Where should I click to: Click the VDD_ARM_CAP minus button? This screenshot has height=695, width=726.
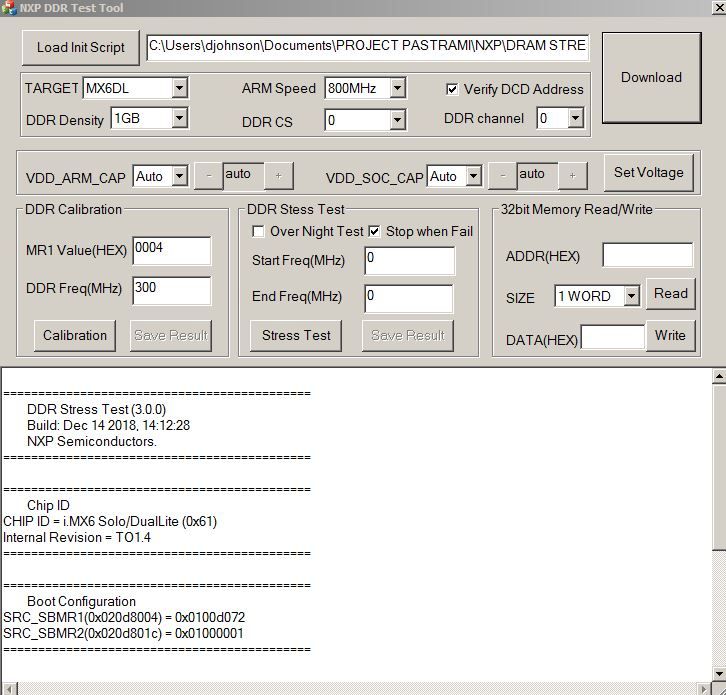[208, 176]
